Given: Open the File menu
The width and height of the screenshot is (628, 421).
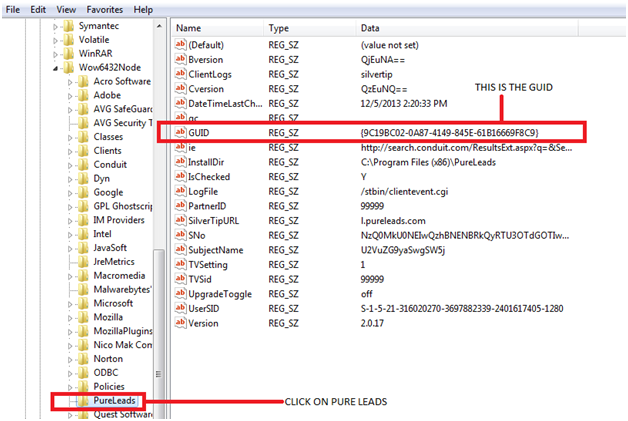Looking at the screenshot, I should click(14, 9).
